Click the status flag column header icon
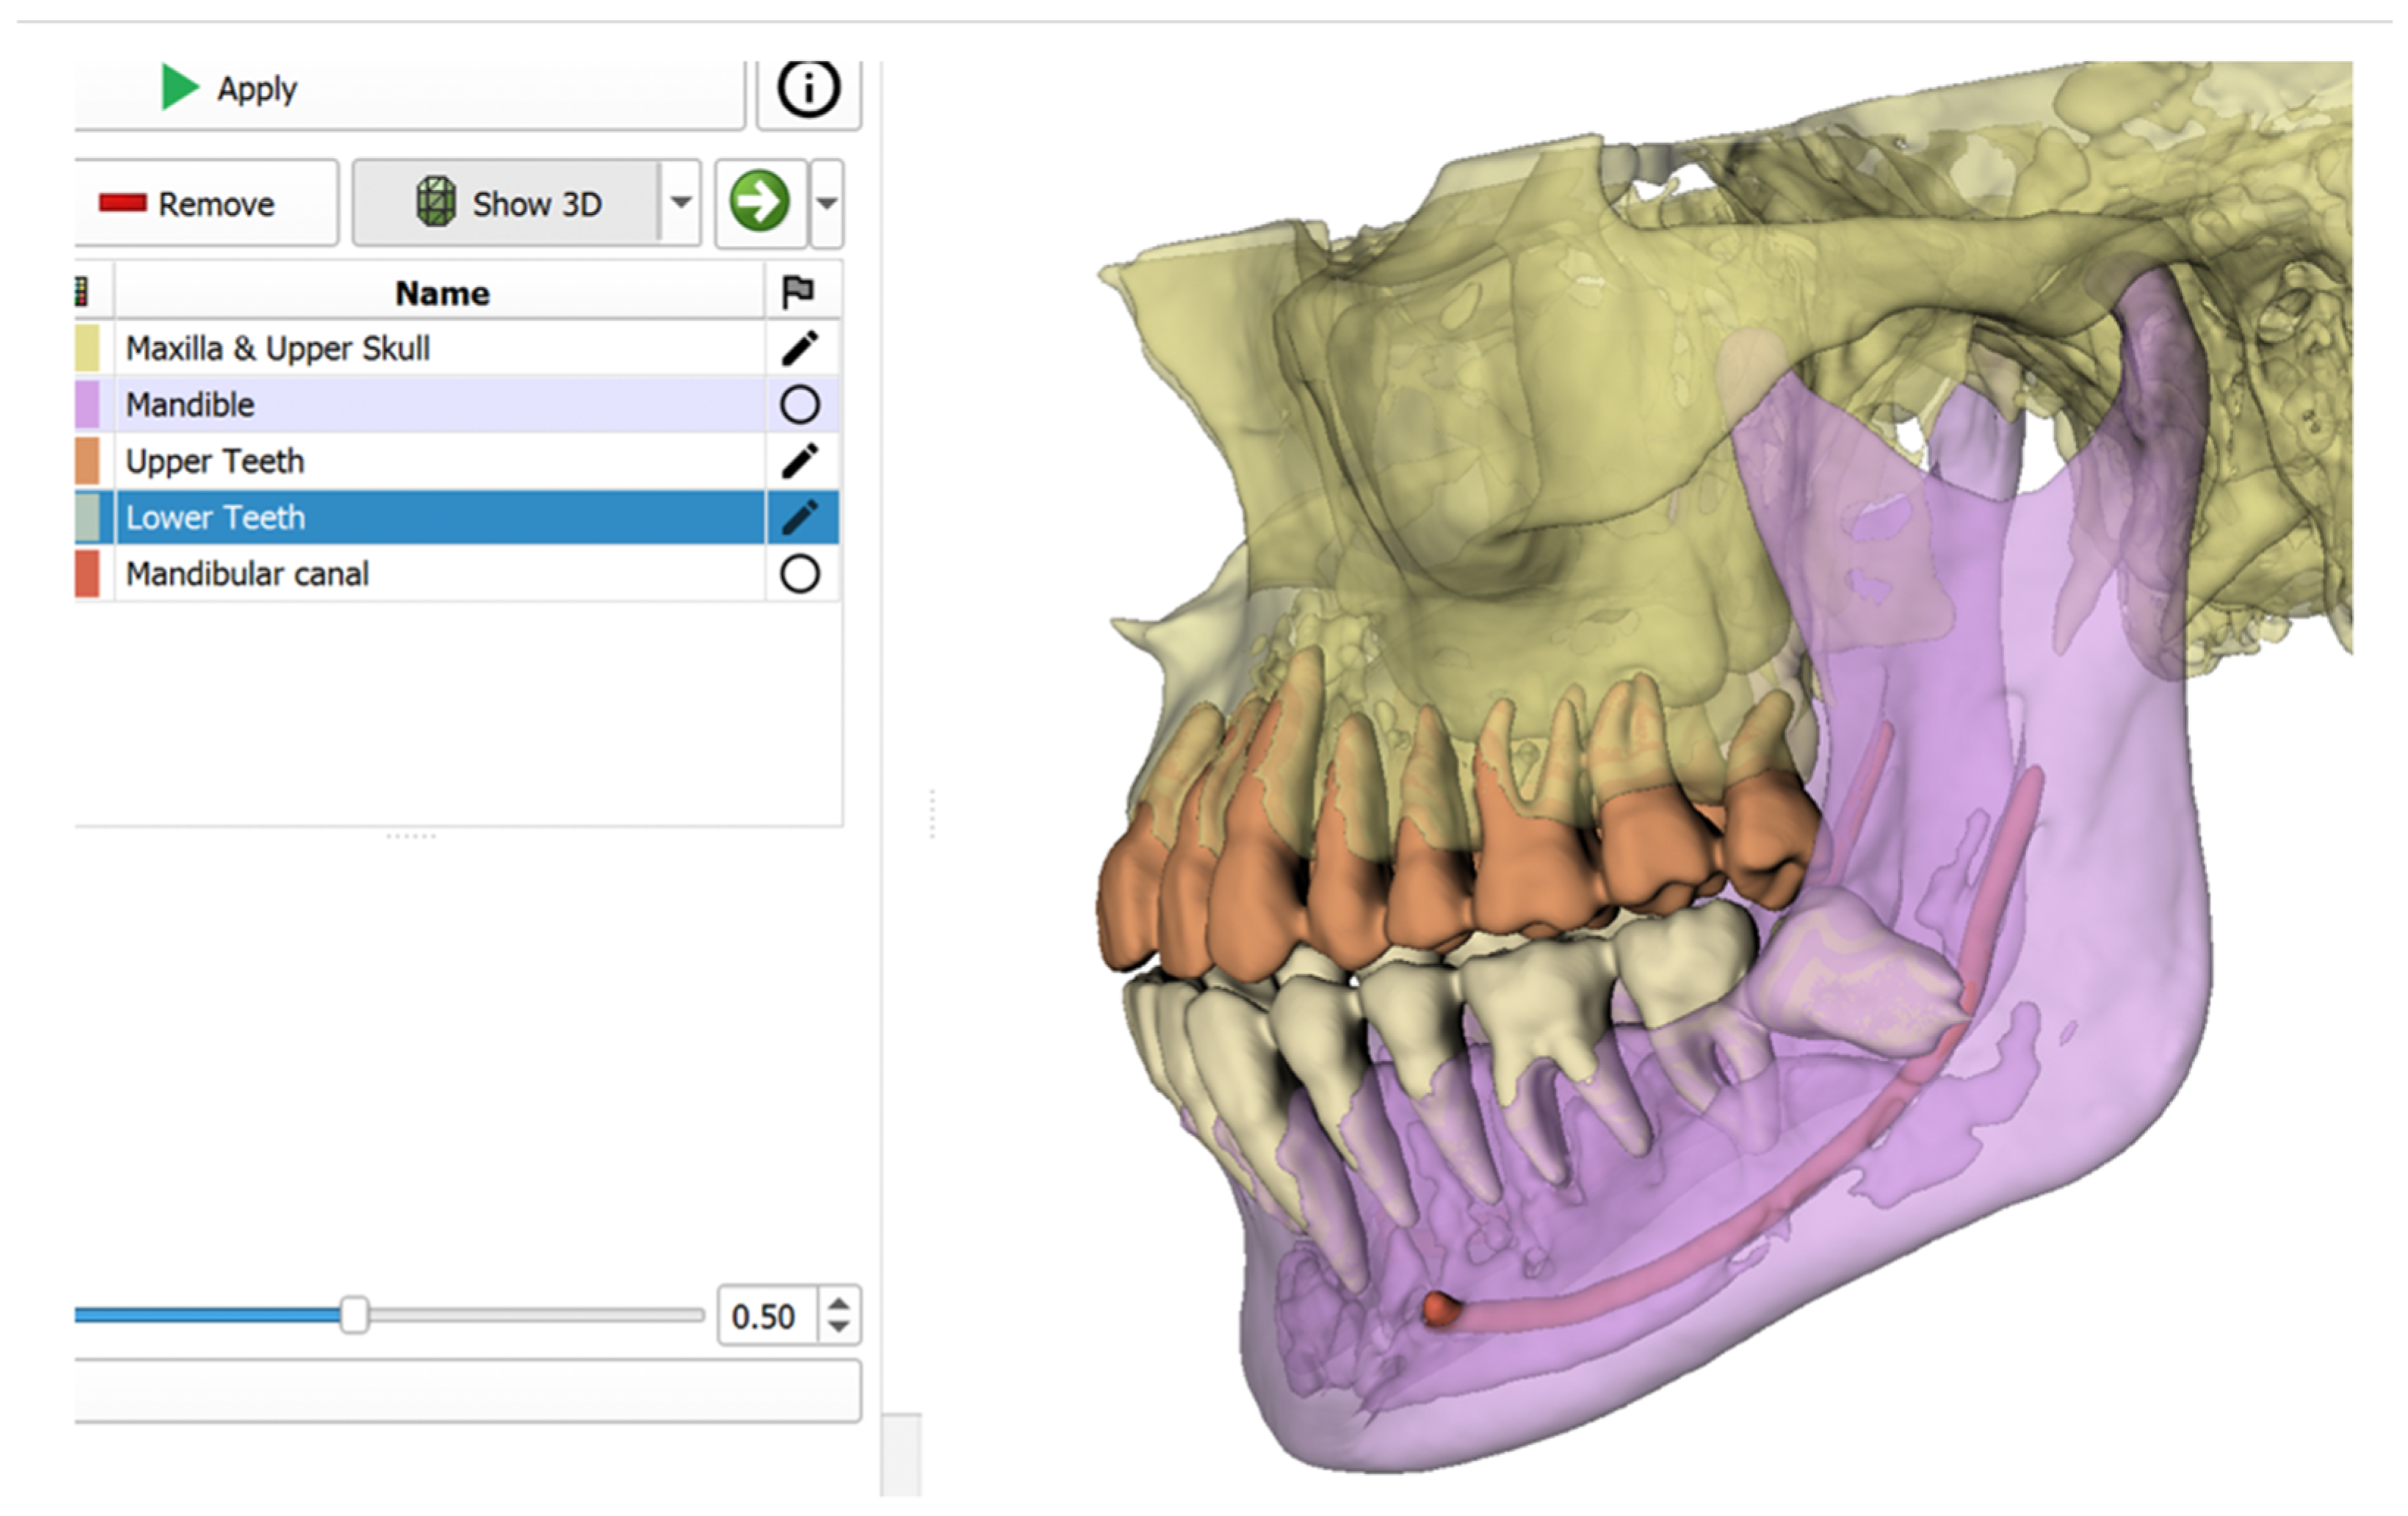 798,292
